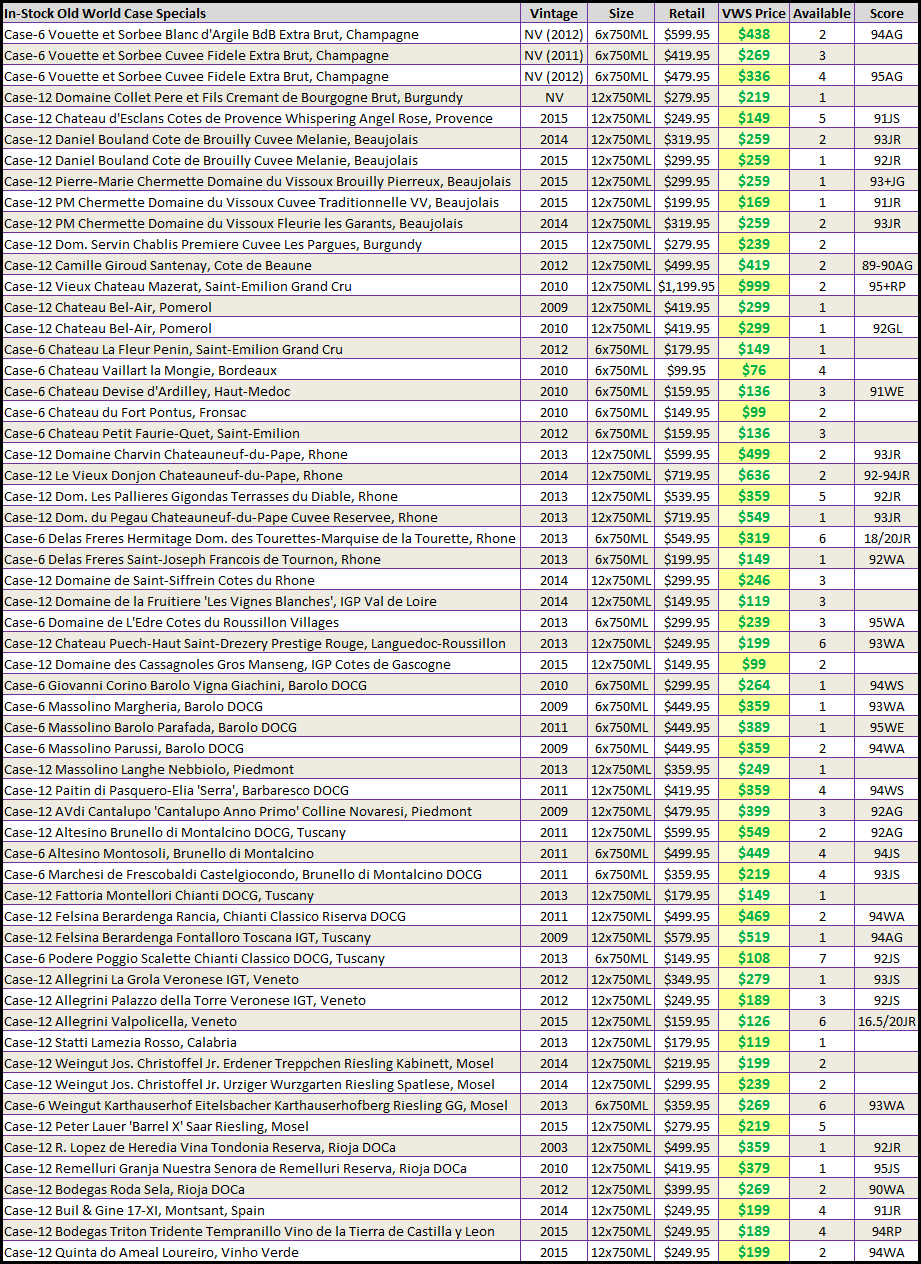Click the Chateau La Fleur Penin wine name
921x1264 pixels.
tap(173, 350)
